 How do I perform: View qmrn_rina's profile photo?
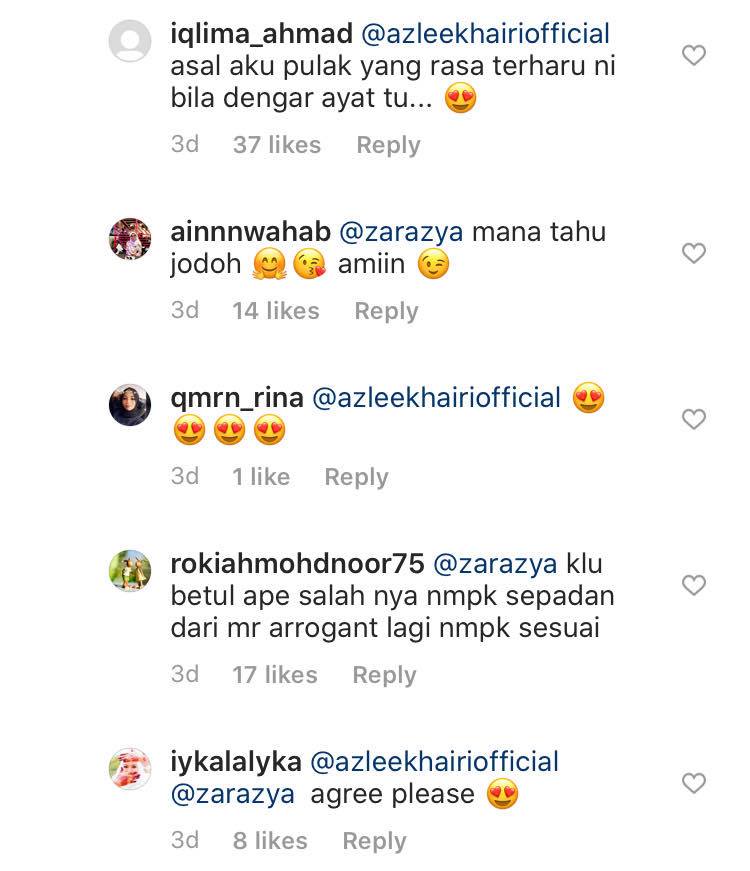pyautogui.click(x=130, y=405)
